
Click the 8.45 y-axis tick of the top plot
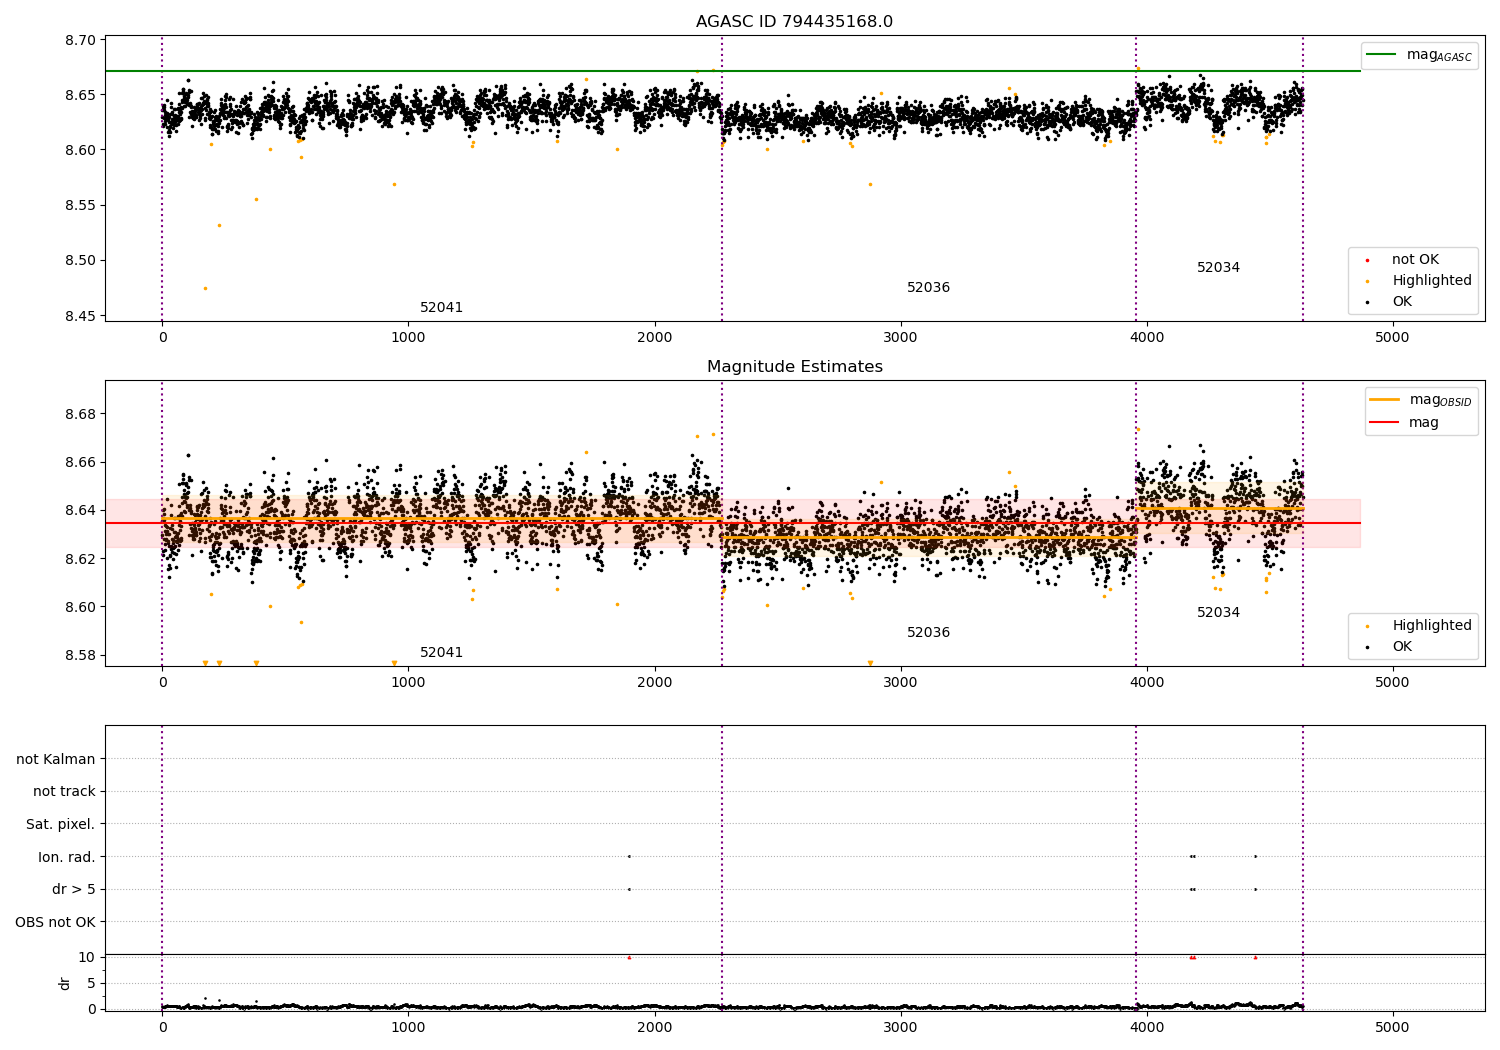80,316
